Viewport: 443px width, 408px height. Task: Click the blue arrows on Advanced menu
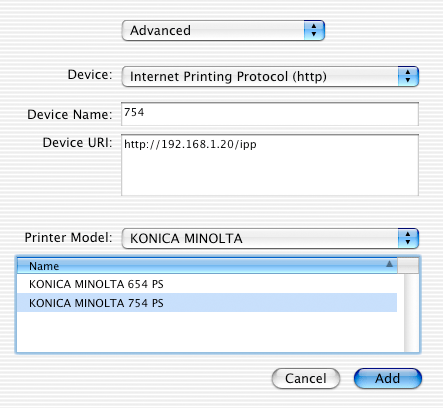(314, 31)
